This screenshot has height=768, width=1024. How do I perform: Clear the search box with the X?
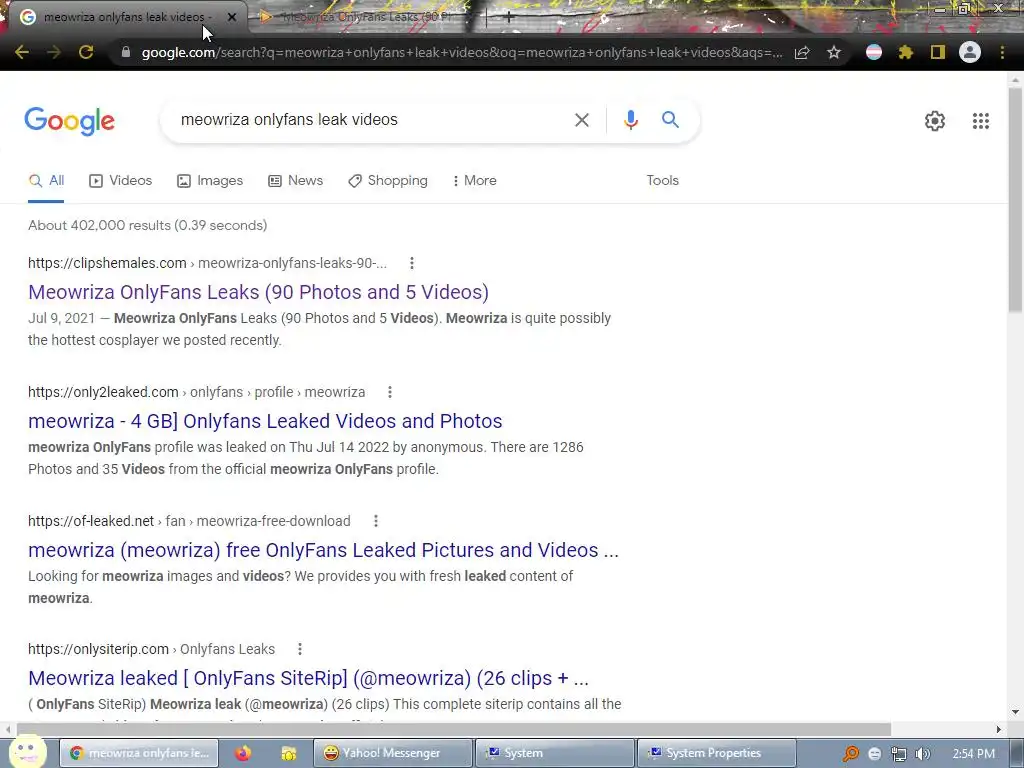pos(581,120)
